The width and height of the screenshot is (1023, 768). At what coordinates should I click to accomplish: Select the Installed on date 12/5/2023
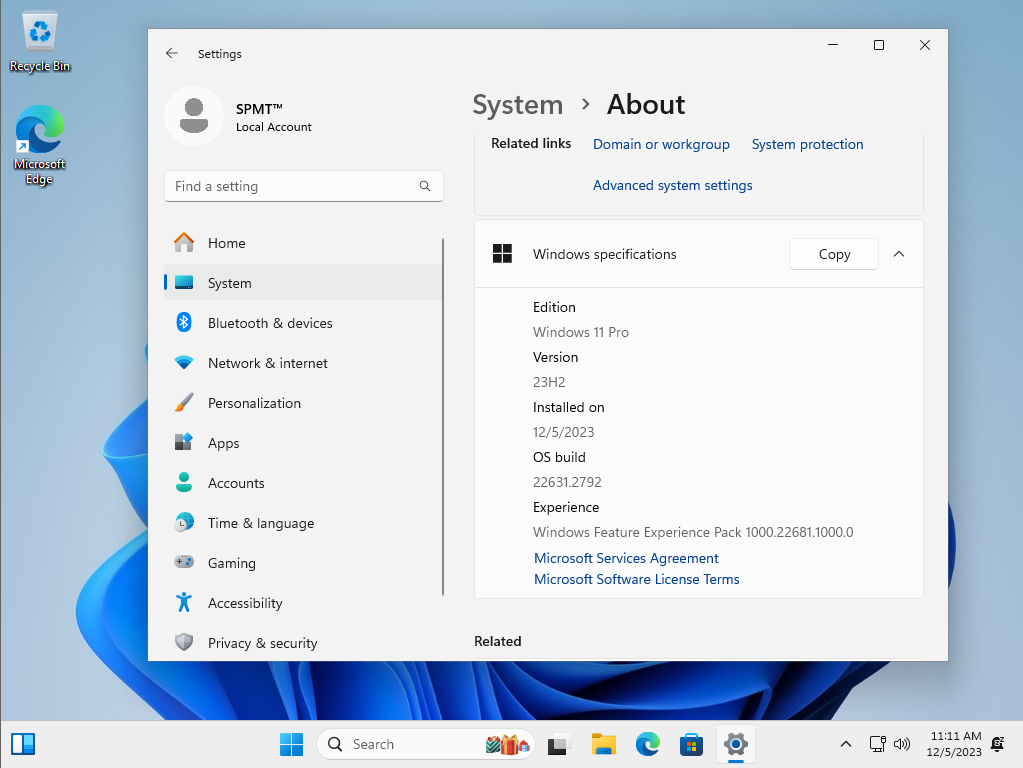pyautogui.click(x=563, y=432)
